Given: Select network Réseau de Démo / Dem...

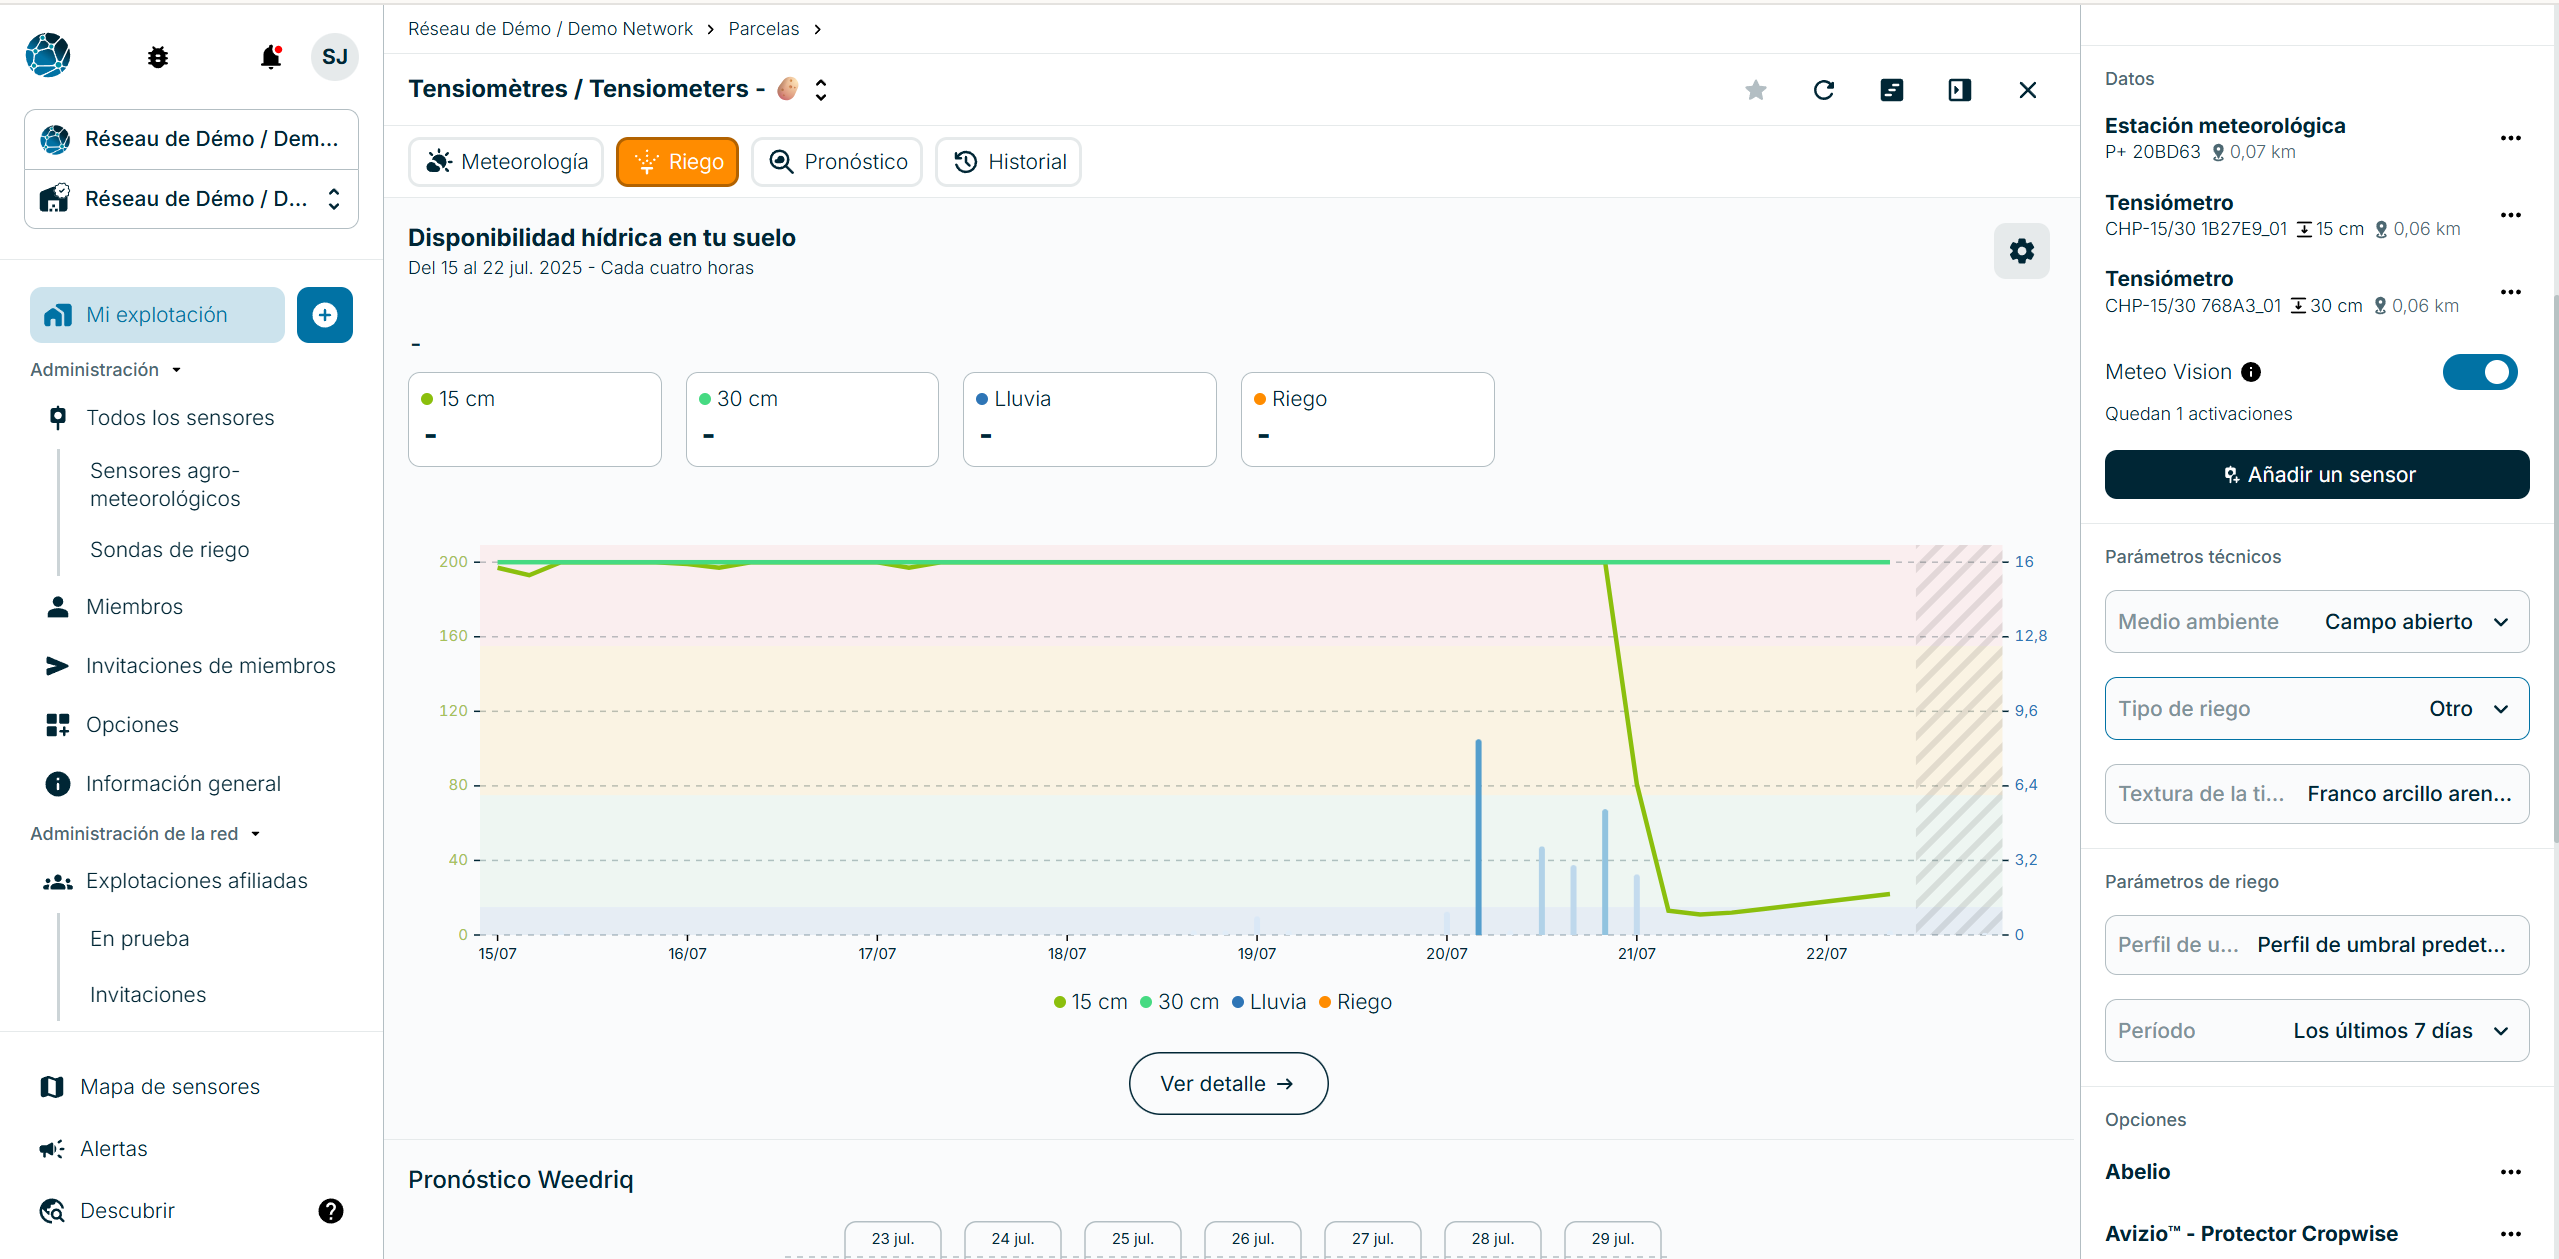Looking at the screenshot, I should coord(192,139).
